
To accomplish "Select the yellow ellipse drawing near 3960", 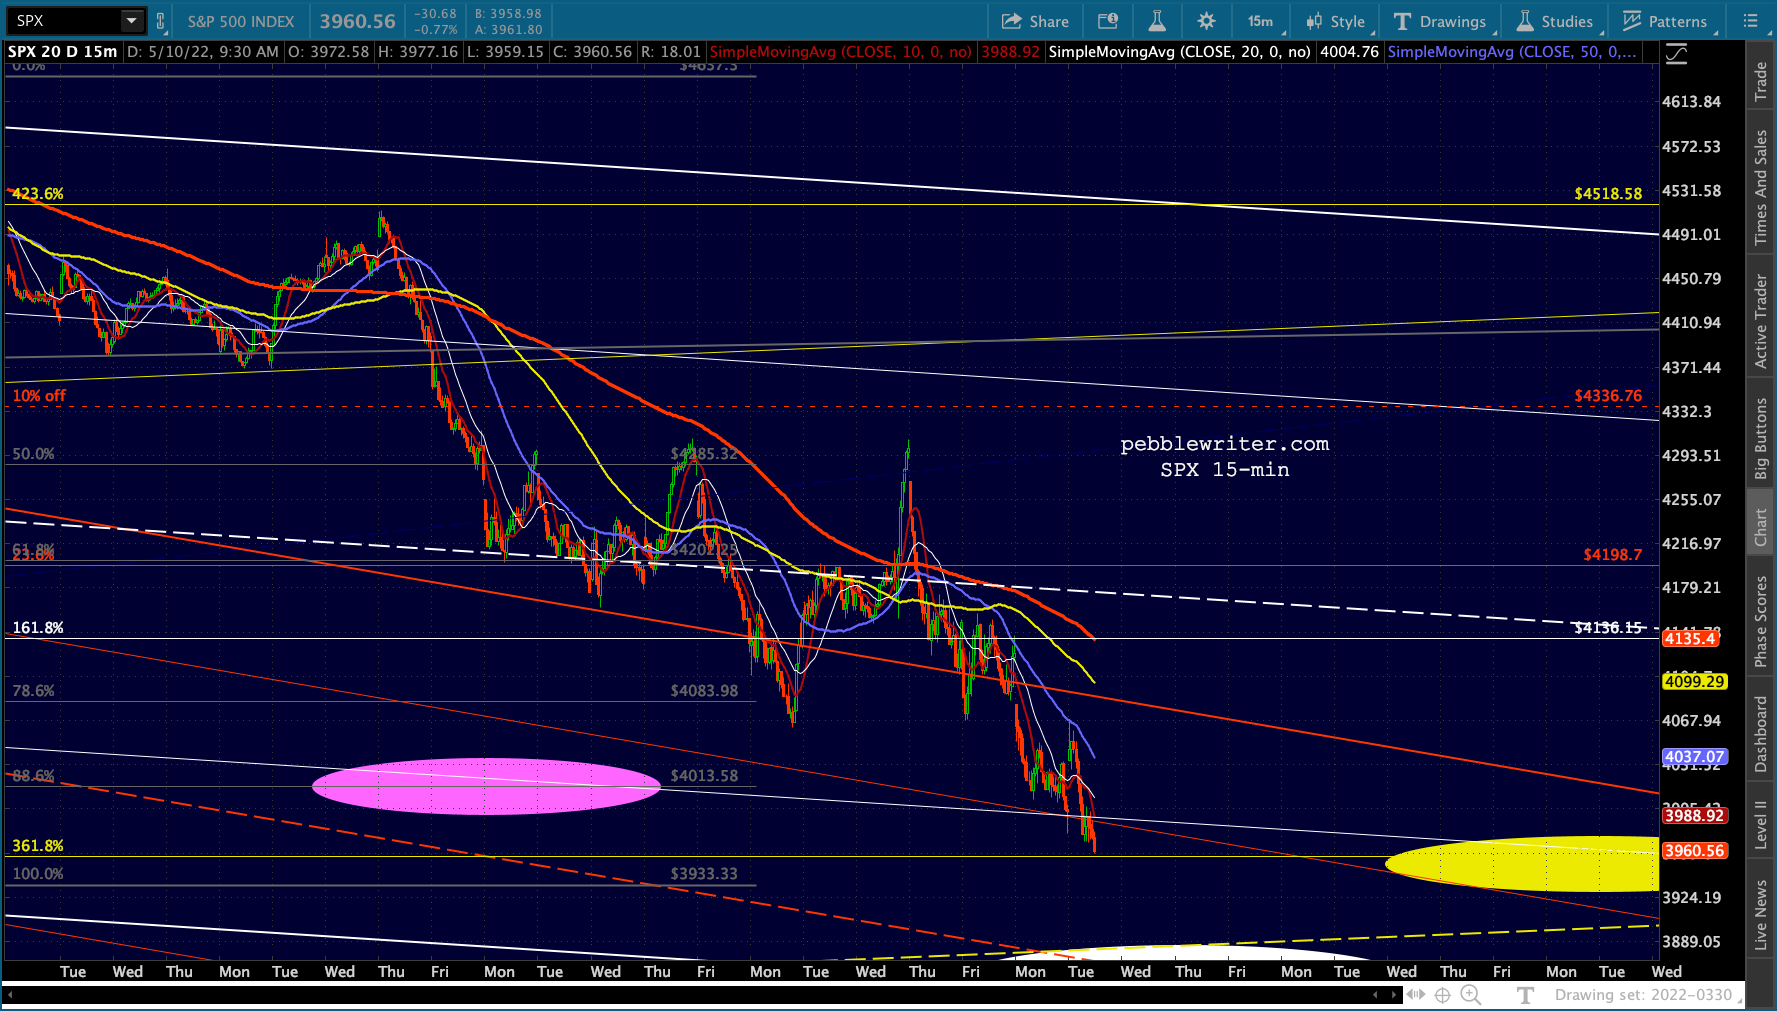I will point(1522,863).
